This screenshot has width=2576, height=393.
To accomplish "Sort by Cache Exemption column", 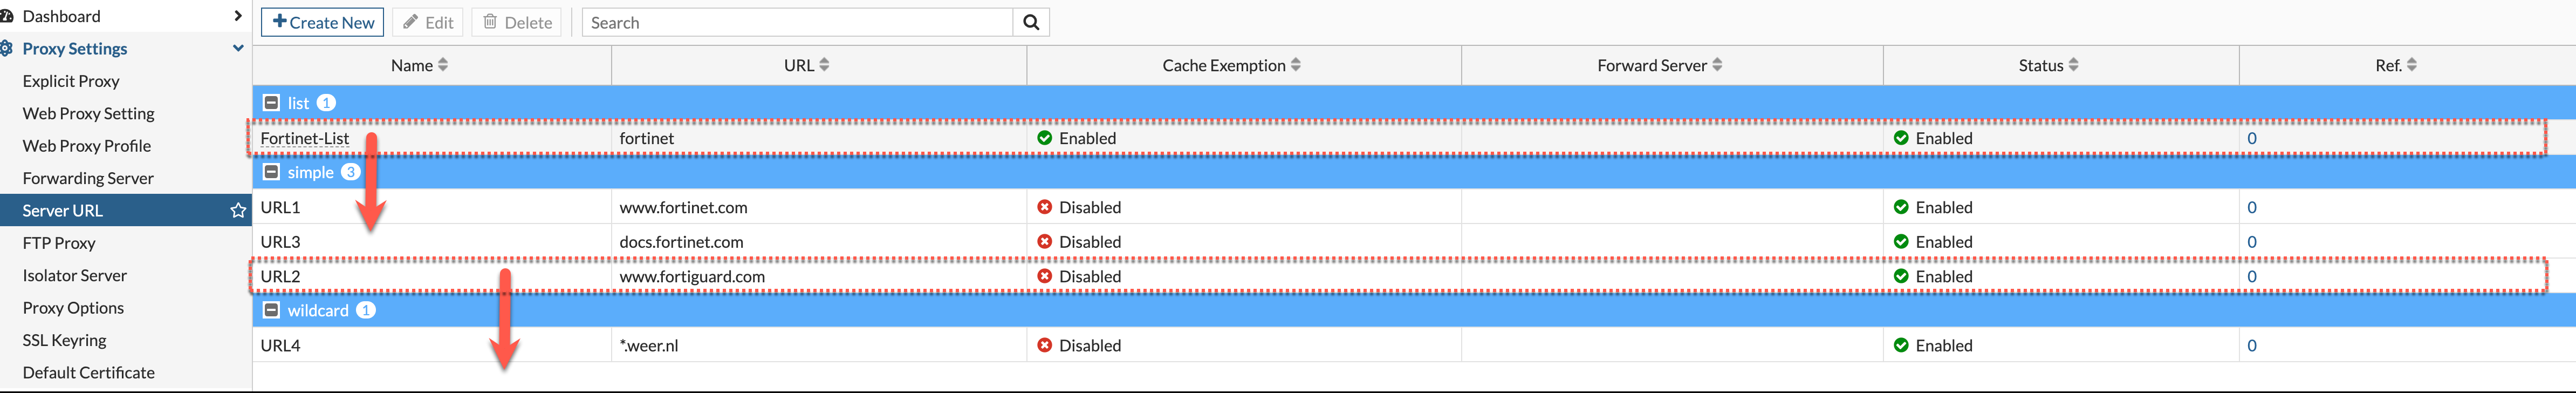I will click(x=1296, y=65).
